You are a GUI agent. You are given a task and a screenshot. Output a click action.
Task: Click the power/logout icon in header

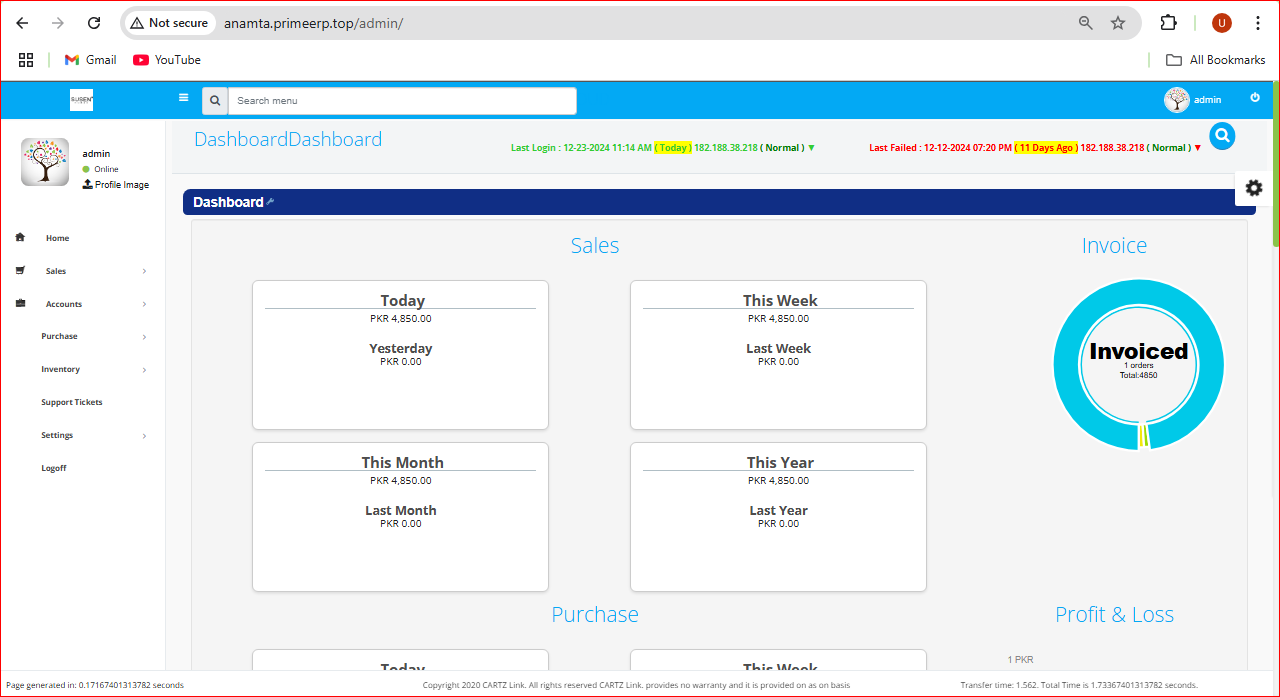1254,99
